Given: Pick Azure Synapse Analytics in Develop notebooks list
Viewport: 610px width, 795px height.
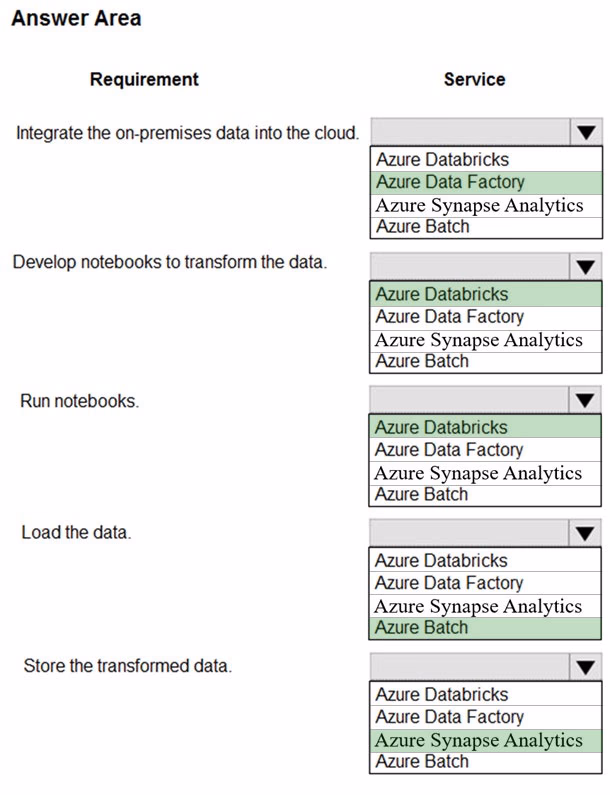Looking at the screenshot, I should (486, 340).
